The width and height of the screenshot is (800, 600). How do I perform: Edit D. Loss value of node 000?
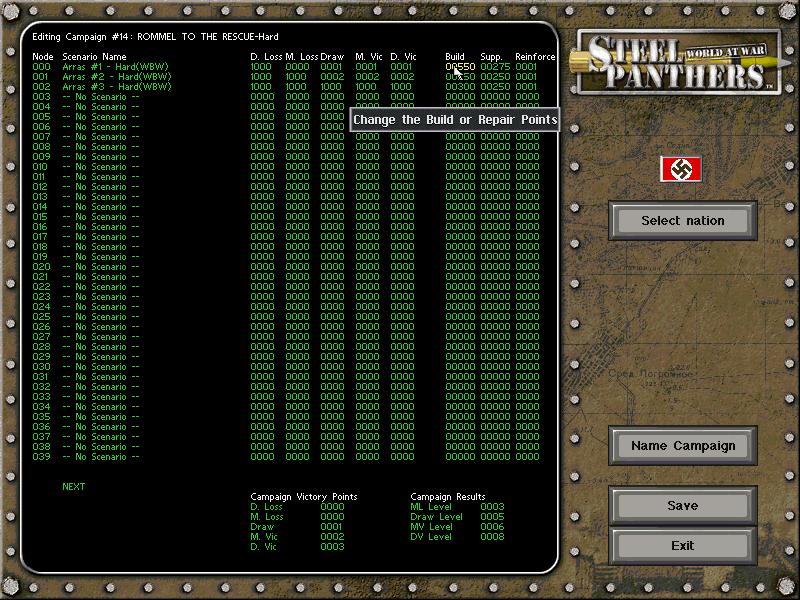(261, 67)
